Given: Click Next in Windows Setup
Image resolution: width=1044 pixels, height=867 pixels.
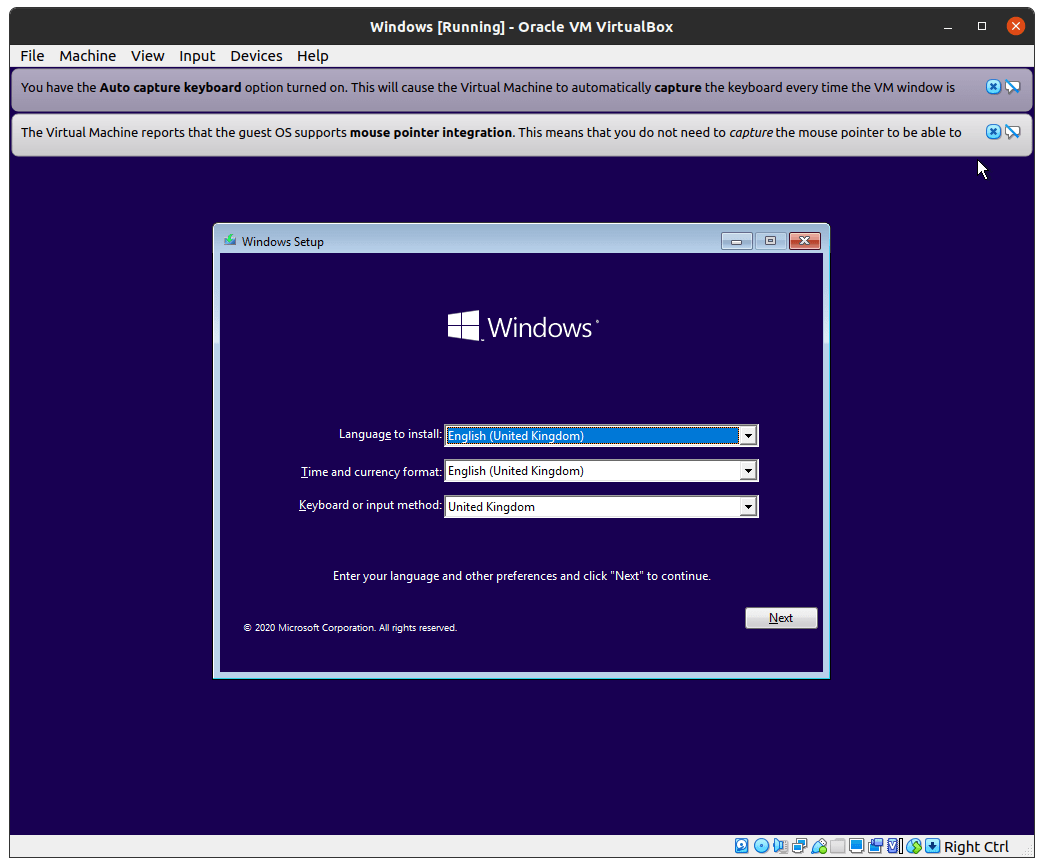Looking at the screenshot, I should pyautogui.click(x=781, y=618).
